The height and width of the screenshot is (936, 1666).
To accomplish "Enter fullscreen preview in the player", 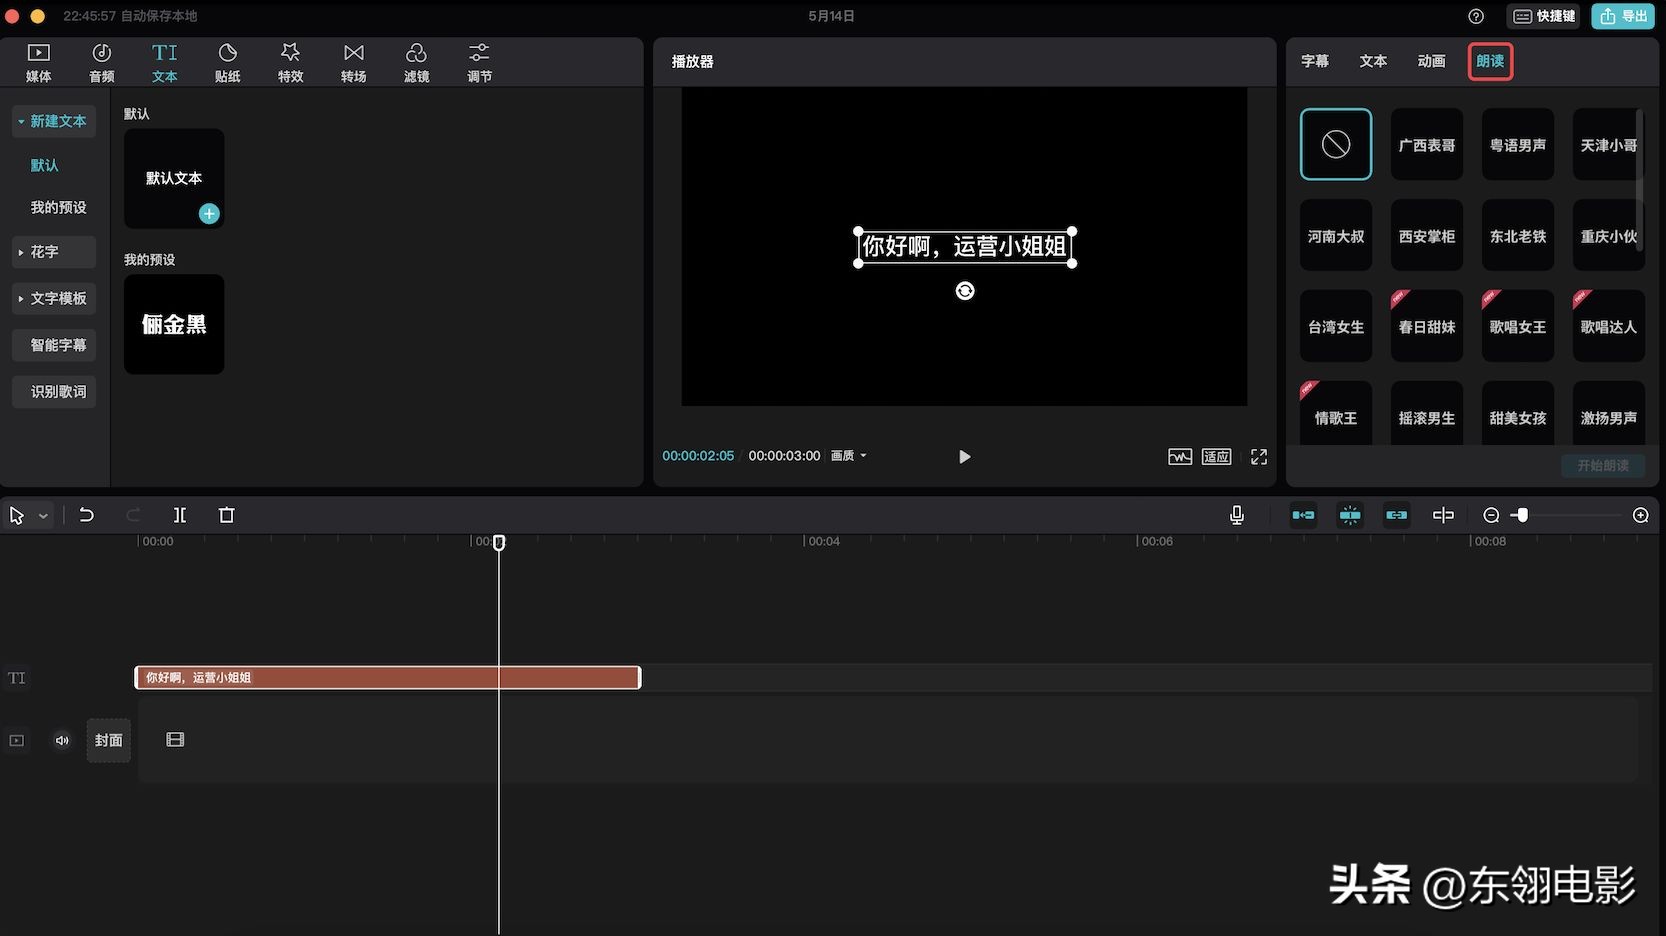I will [x=1259, y=457].
